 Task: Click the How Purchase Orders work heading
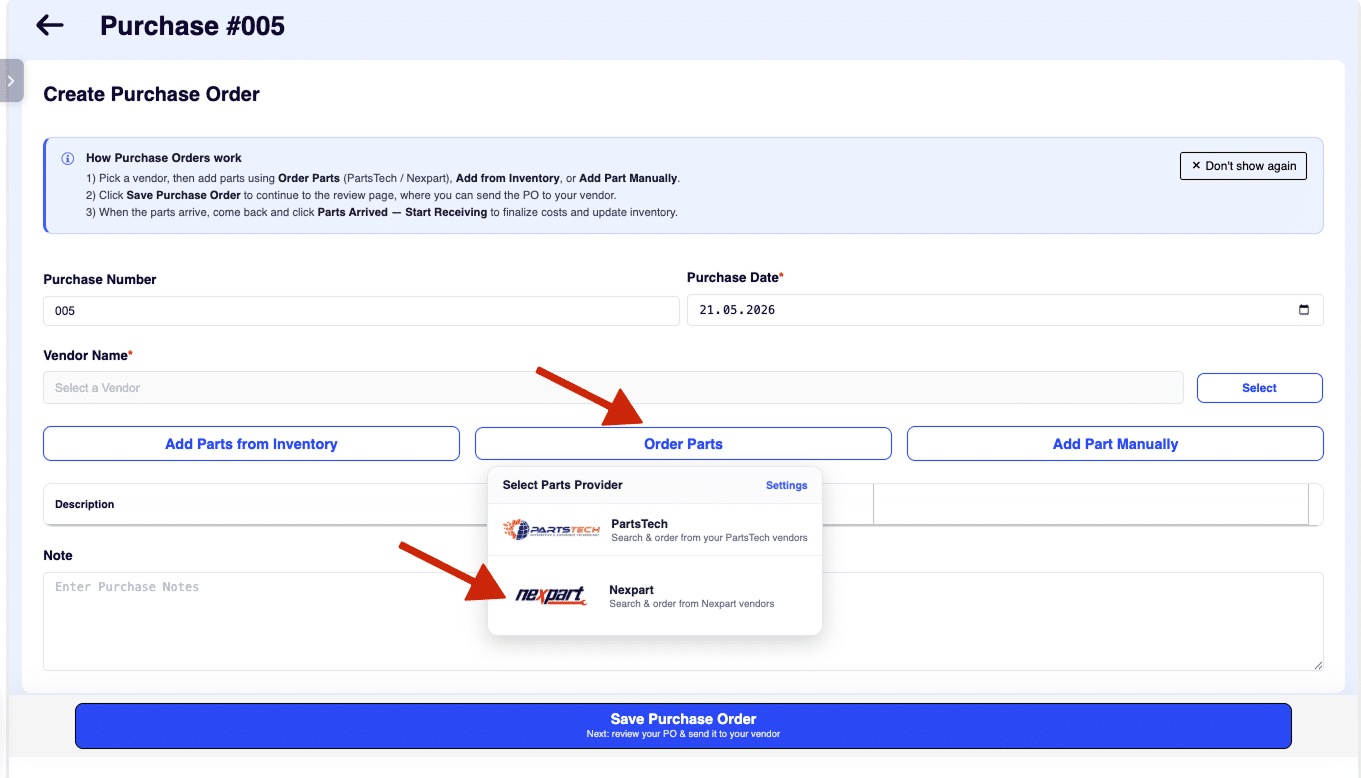pos(164,158)
